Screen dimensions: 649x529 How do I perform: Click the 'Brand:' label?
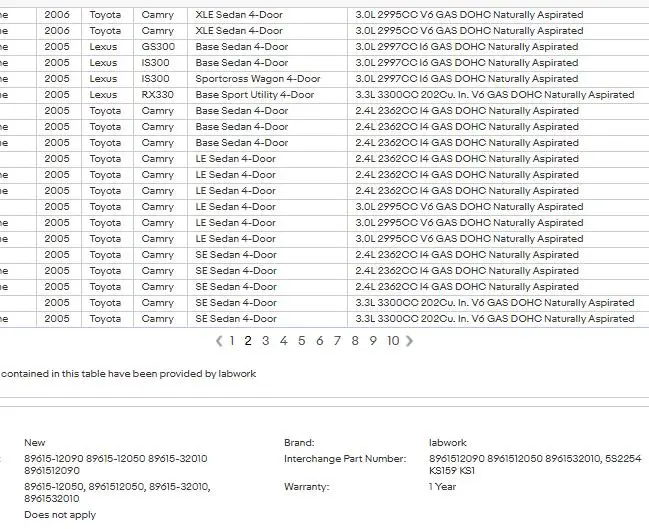point(299,442)
